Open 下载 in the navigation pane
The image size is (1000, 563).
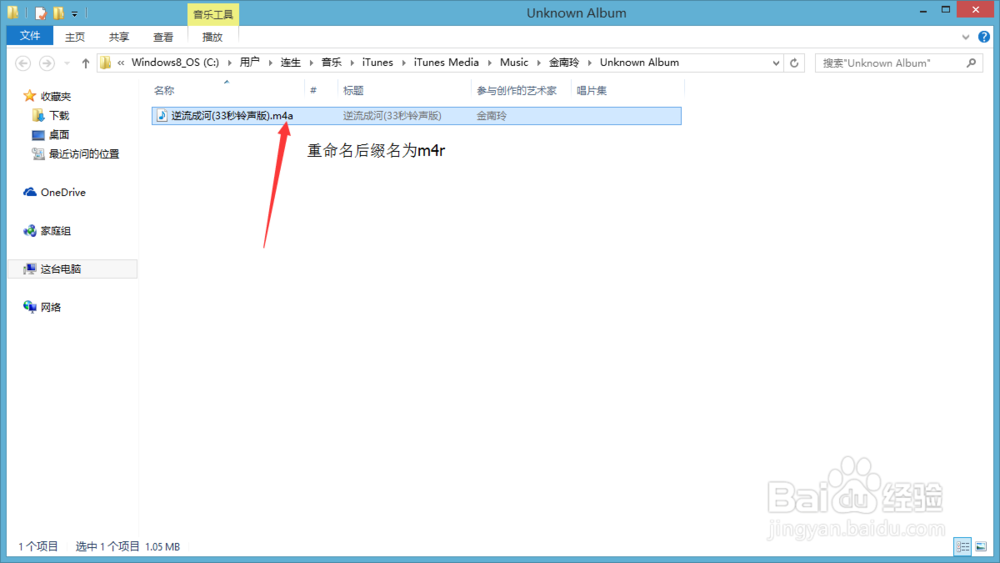[x=59, y=115]
